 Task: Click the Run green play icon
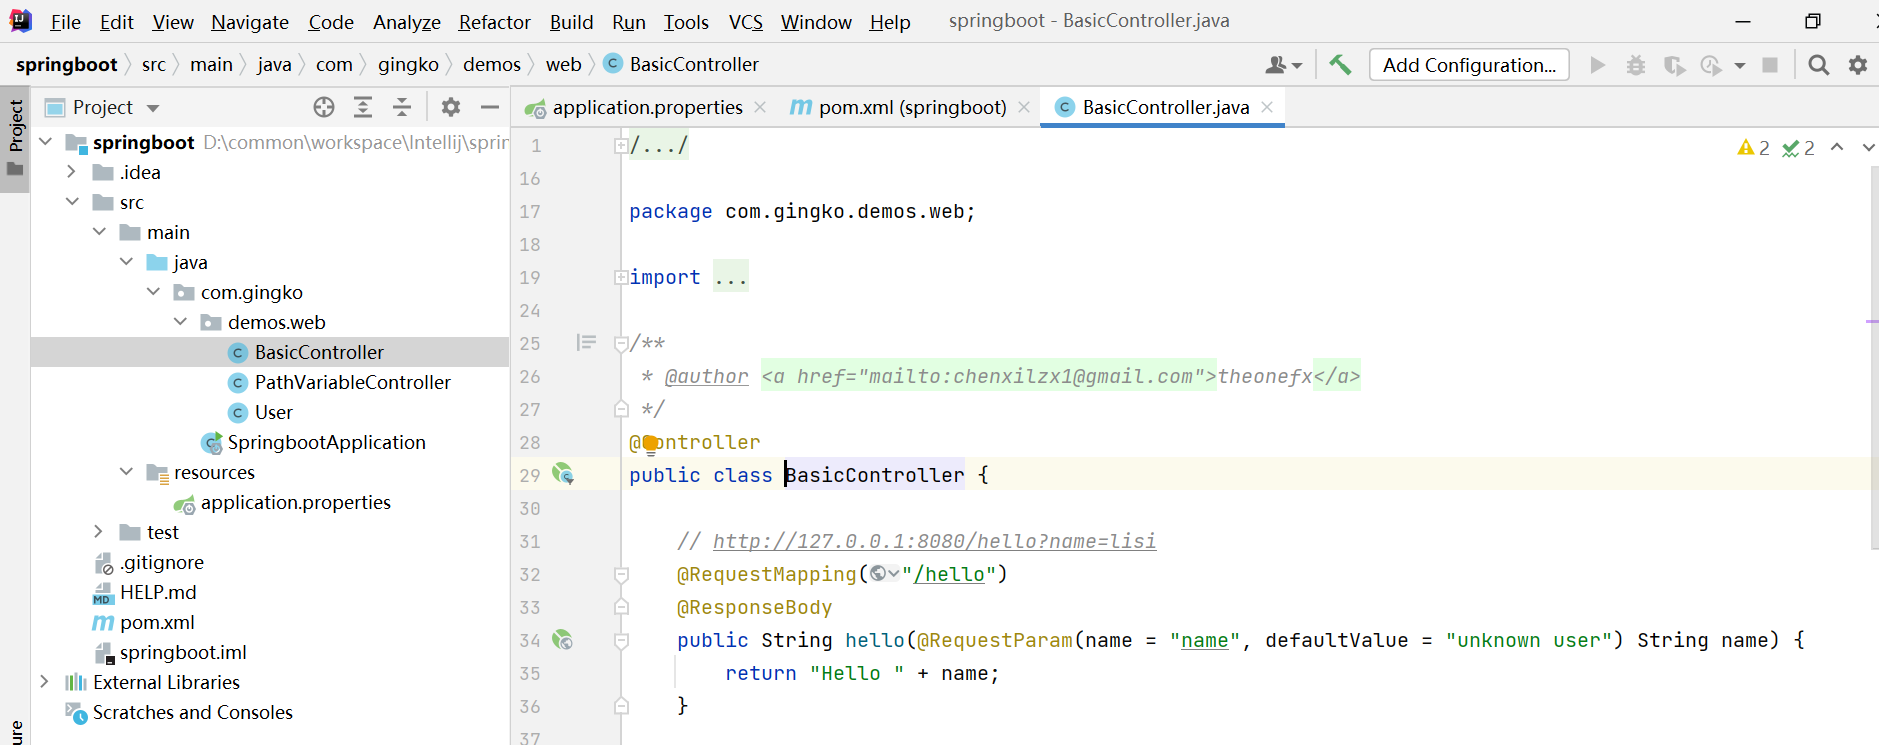pos(1597,65)
